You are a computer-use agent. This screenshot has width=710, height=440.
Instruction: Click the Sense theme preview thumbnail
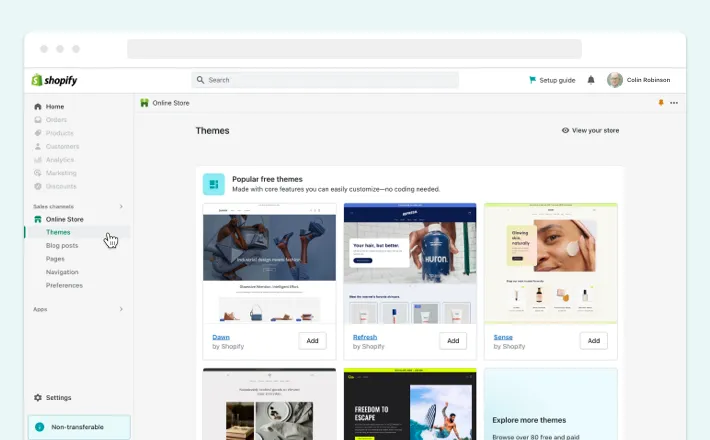point(551,263)
